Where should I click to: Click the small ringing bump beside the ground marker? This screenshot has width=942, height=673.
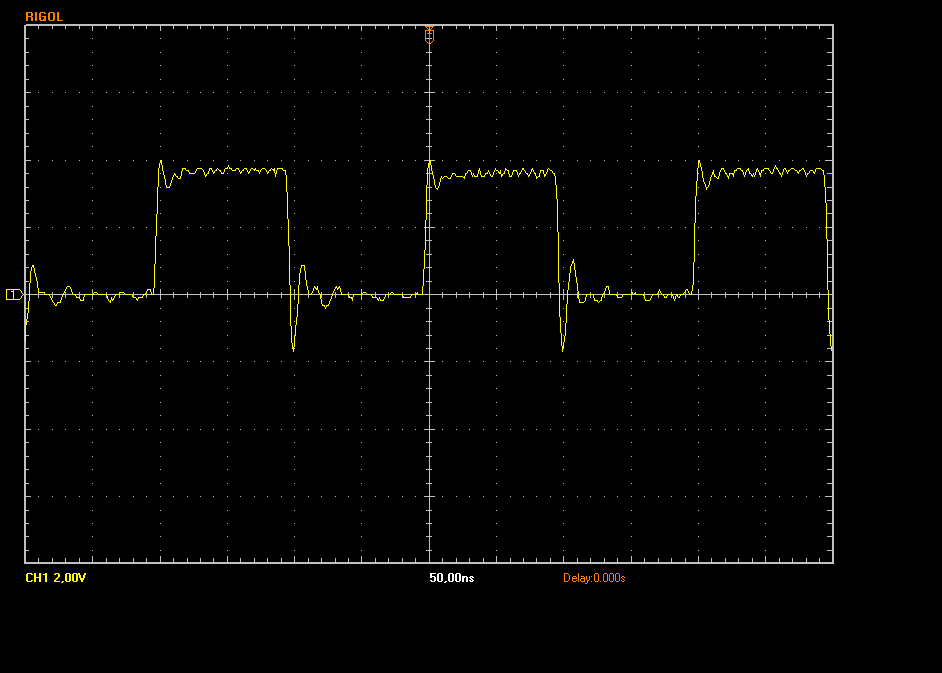[x=33, y=268]
